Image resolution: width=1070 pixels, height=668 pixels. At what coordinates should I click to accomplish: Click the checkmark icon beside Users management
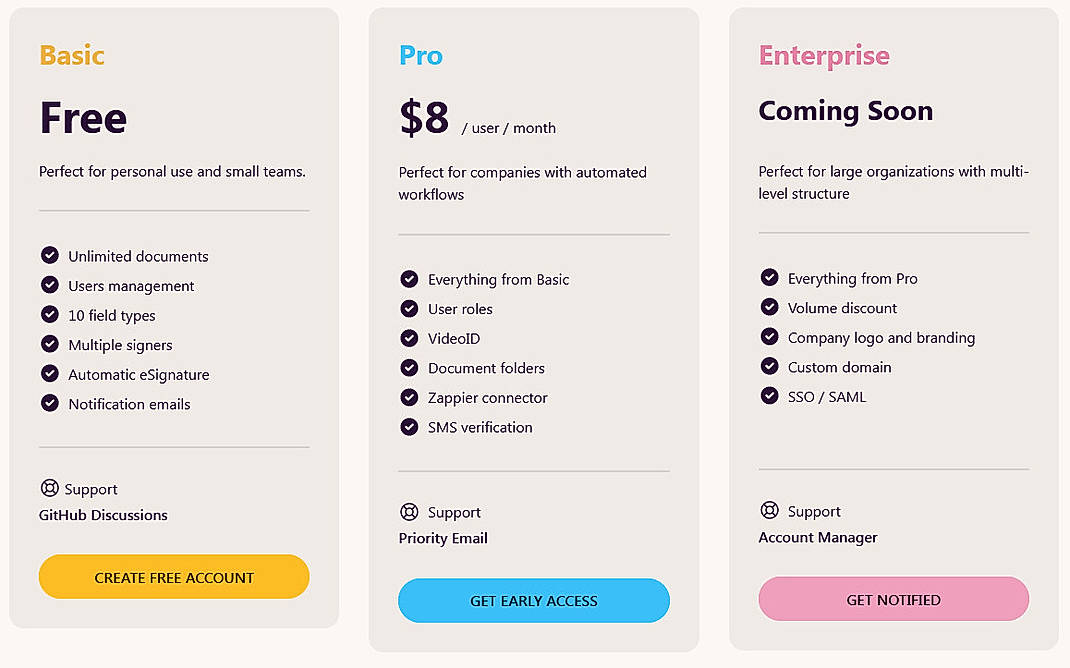coord(50,286)
